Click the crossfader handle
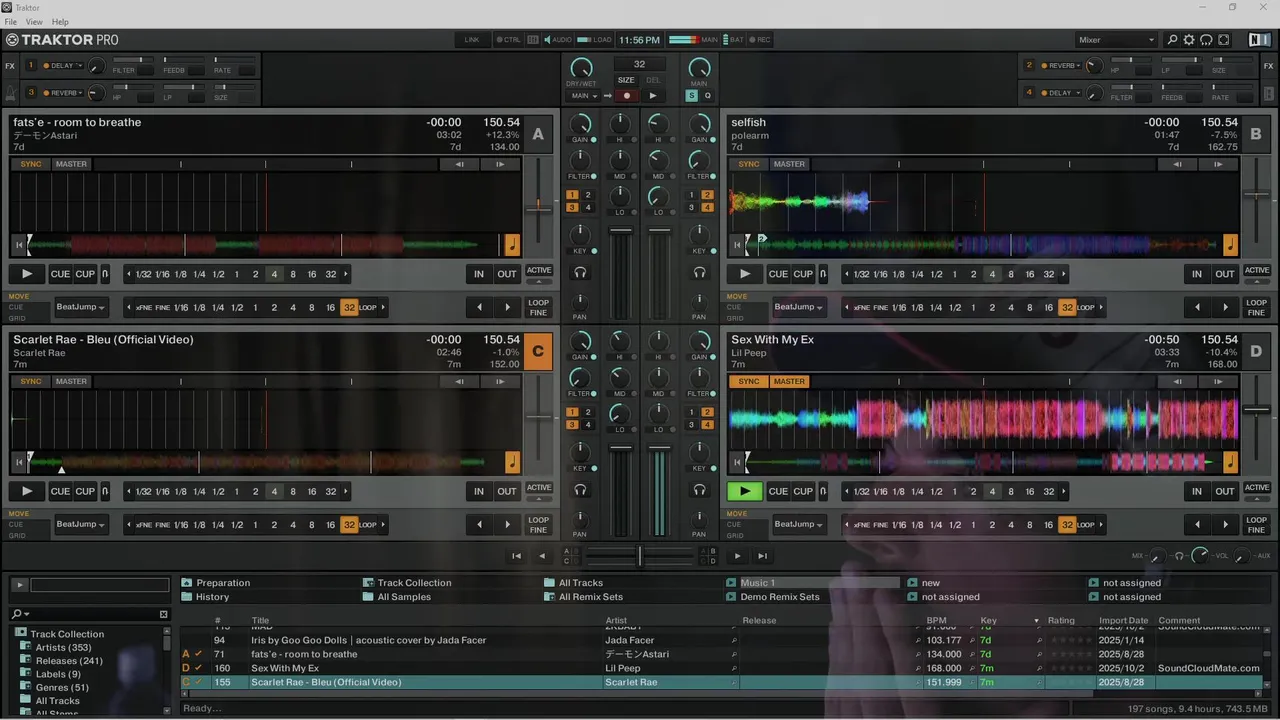 click(640, 556)
